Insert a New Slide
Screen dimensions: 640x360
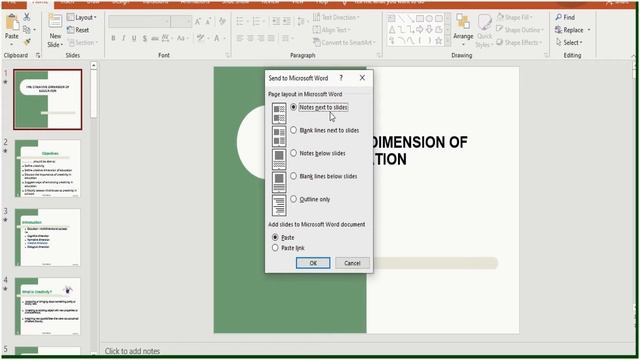click(55, 31)
